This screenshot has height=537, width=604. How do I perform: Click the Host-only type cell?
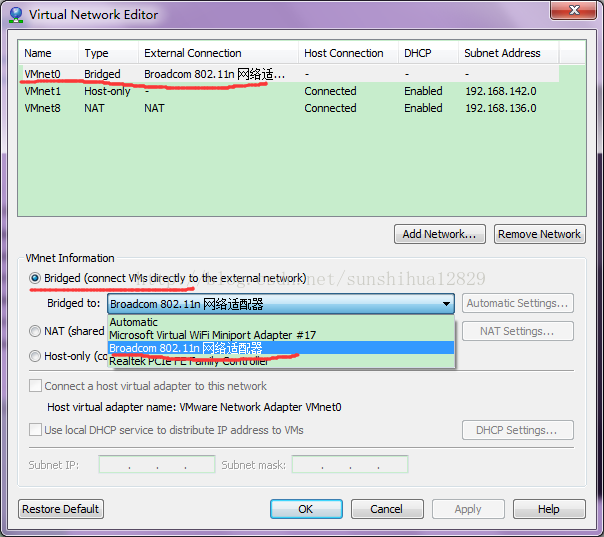point(107,92)
